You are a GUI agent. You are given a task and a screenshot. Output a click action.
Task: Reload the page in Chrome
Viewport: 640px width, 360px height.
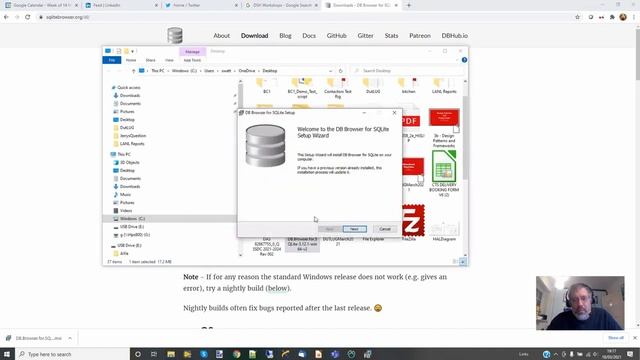(27, 17)
